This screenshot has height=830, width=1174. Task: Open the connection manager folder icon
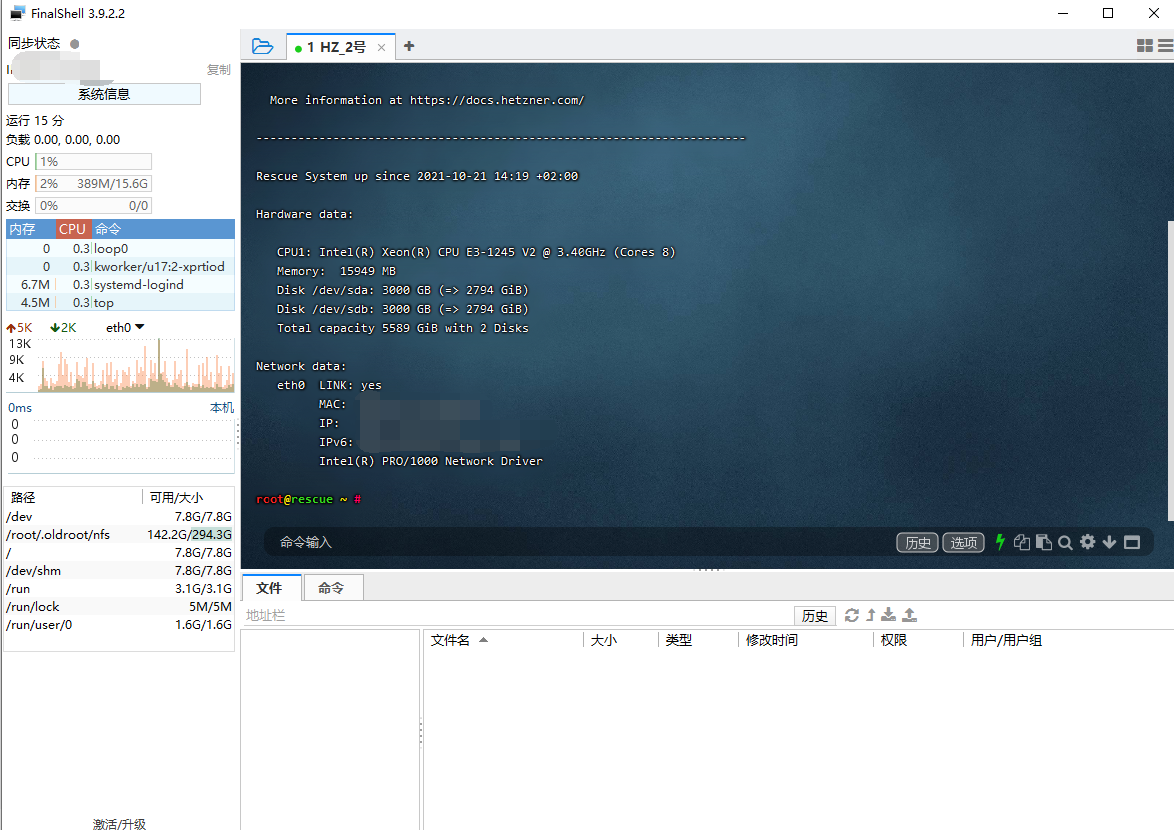[262, 46]
